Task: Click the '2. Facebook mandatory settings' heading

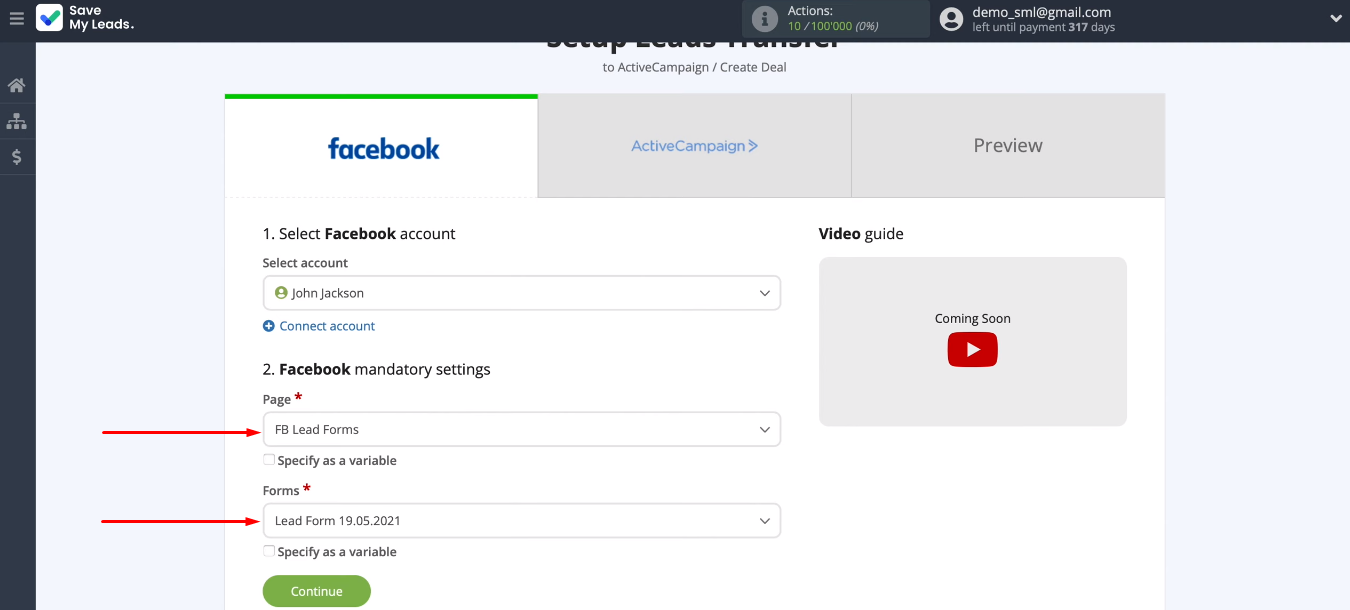Action: (377, 369)
